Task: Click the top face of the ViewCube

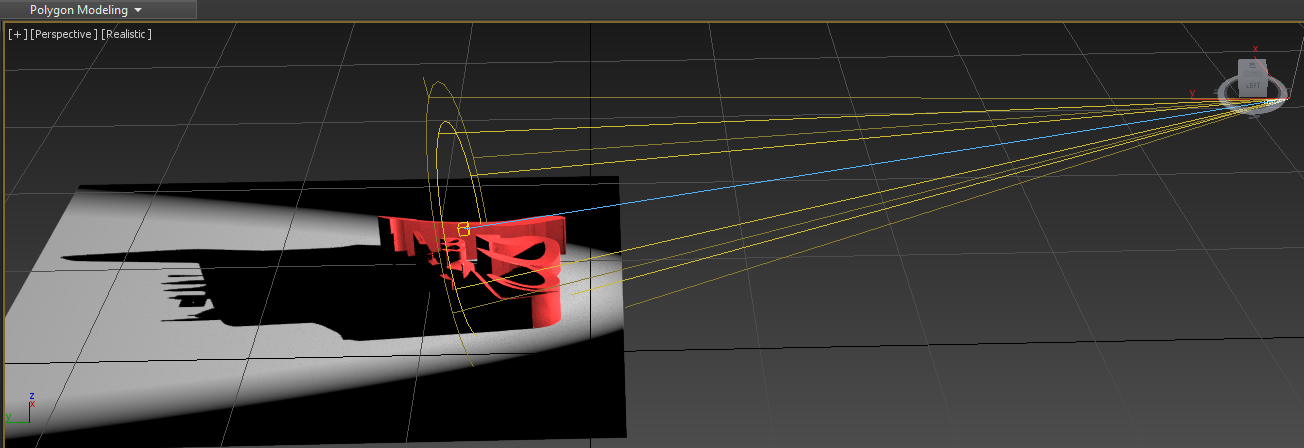Action: coord(1252,65)
